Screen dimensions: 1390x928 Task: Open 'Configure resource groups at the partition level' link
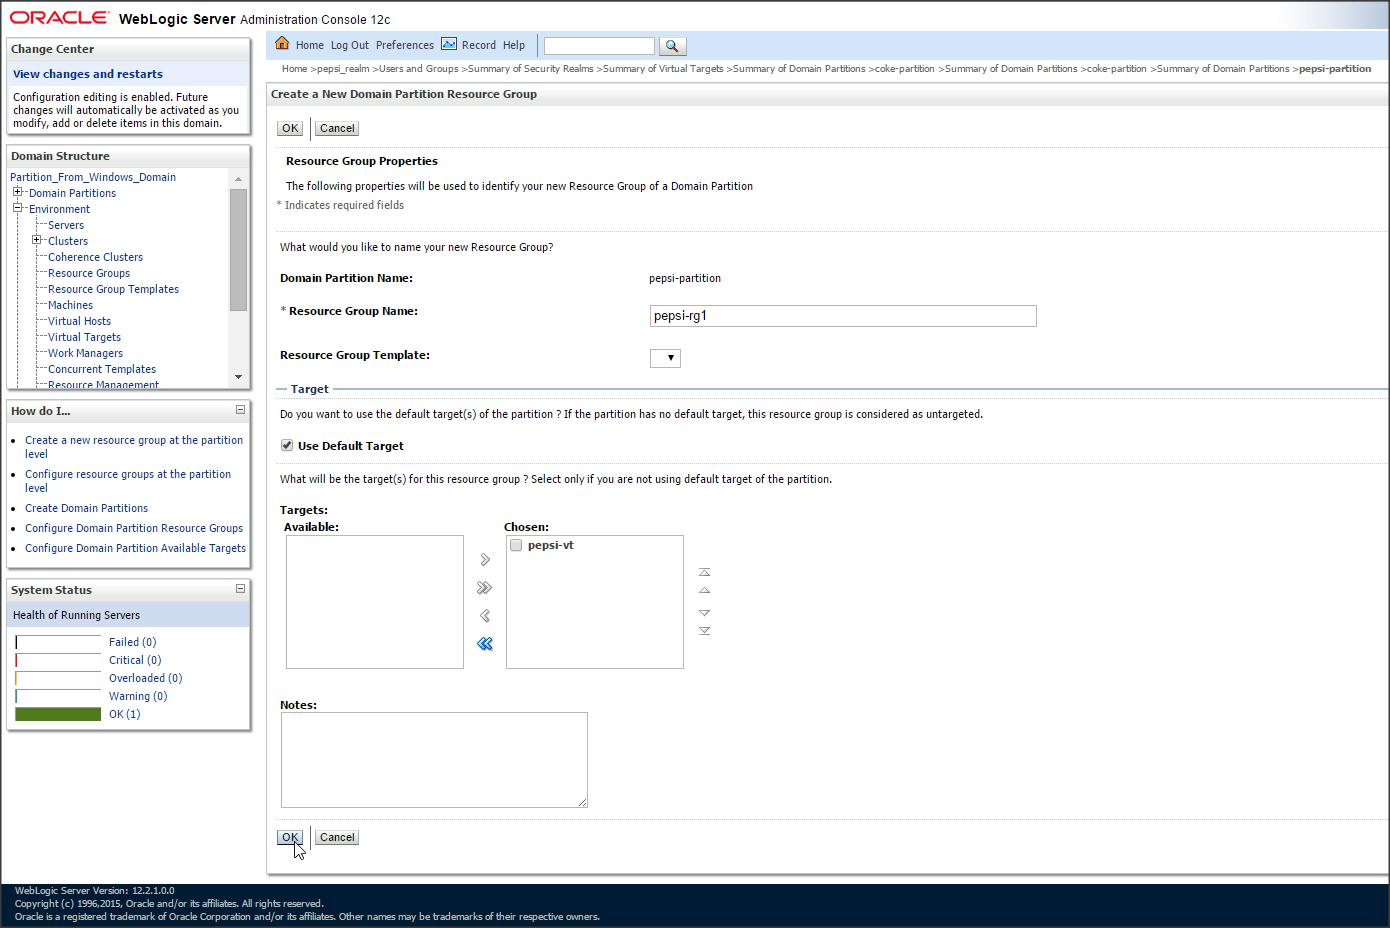coord(128,481)
